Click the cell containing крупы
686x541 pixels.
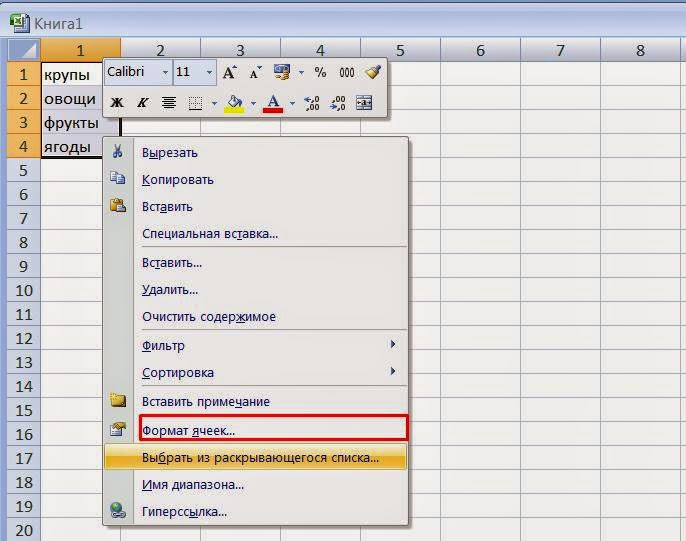[x=72, y=74]
